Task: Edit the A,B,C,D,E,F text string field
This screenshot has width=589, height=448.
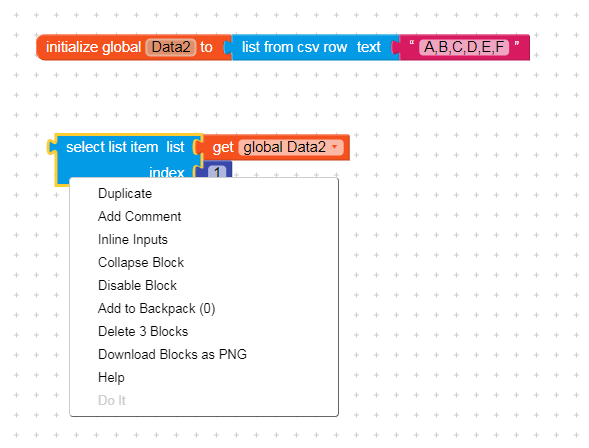Action: (464, 47)
